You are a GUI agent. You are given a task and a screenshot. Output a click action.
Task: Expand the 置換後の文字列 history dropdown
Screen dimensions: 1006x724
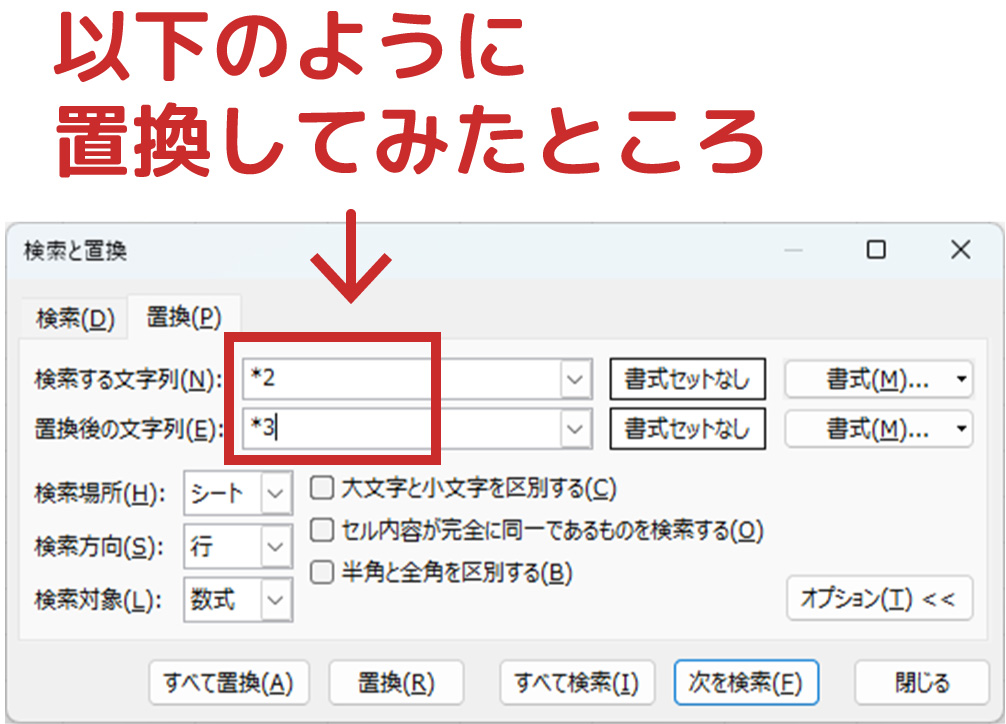click(x=574, y=429)
